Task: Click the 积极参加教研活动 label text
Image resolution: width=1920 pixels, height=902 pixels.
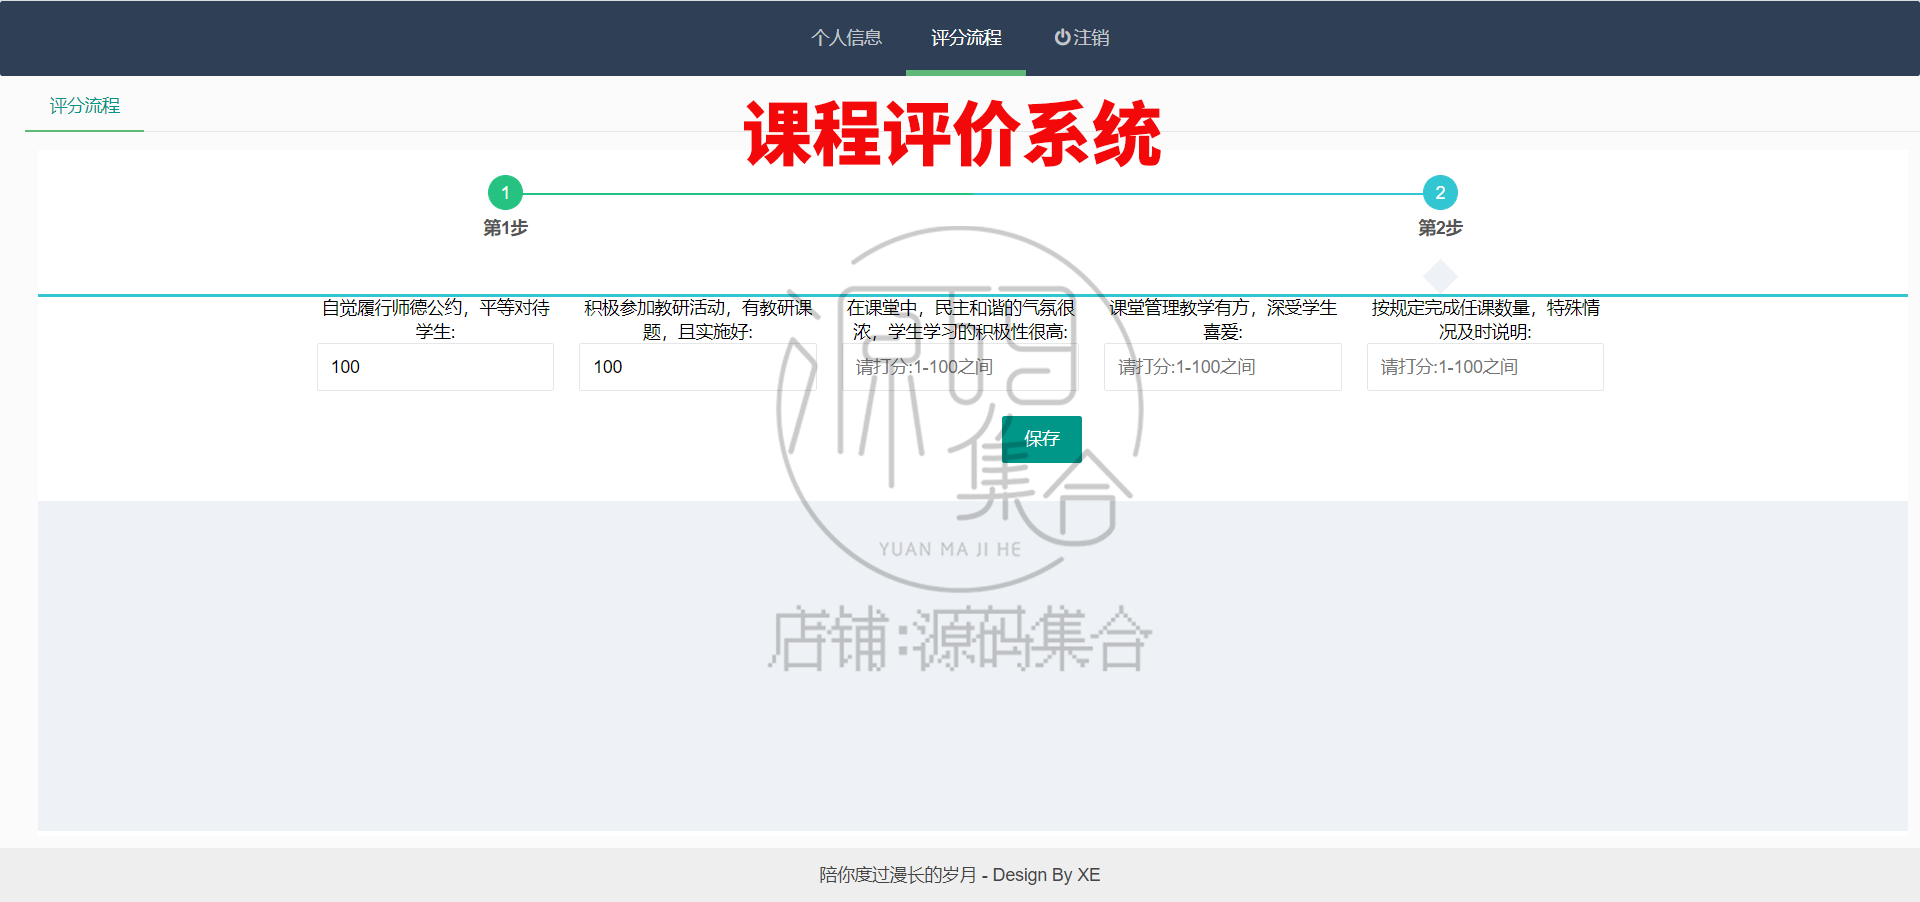Action: (698, 320)
